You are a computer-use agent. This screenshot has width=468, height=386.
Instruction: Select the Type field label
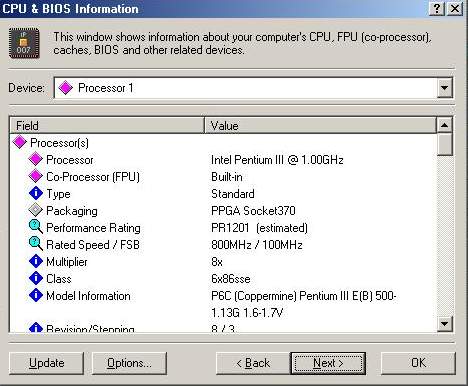point(58,194)
